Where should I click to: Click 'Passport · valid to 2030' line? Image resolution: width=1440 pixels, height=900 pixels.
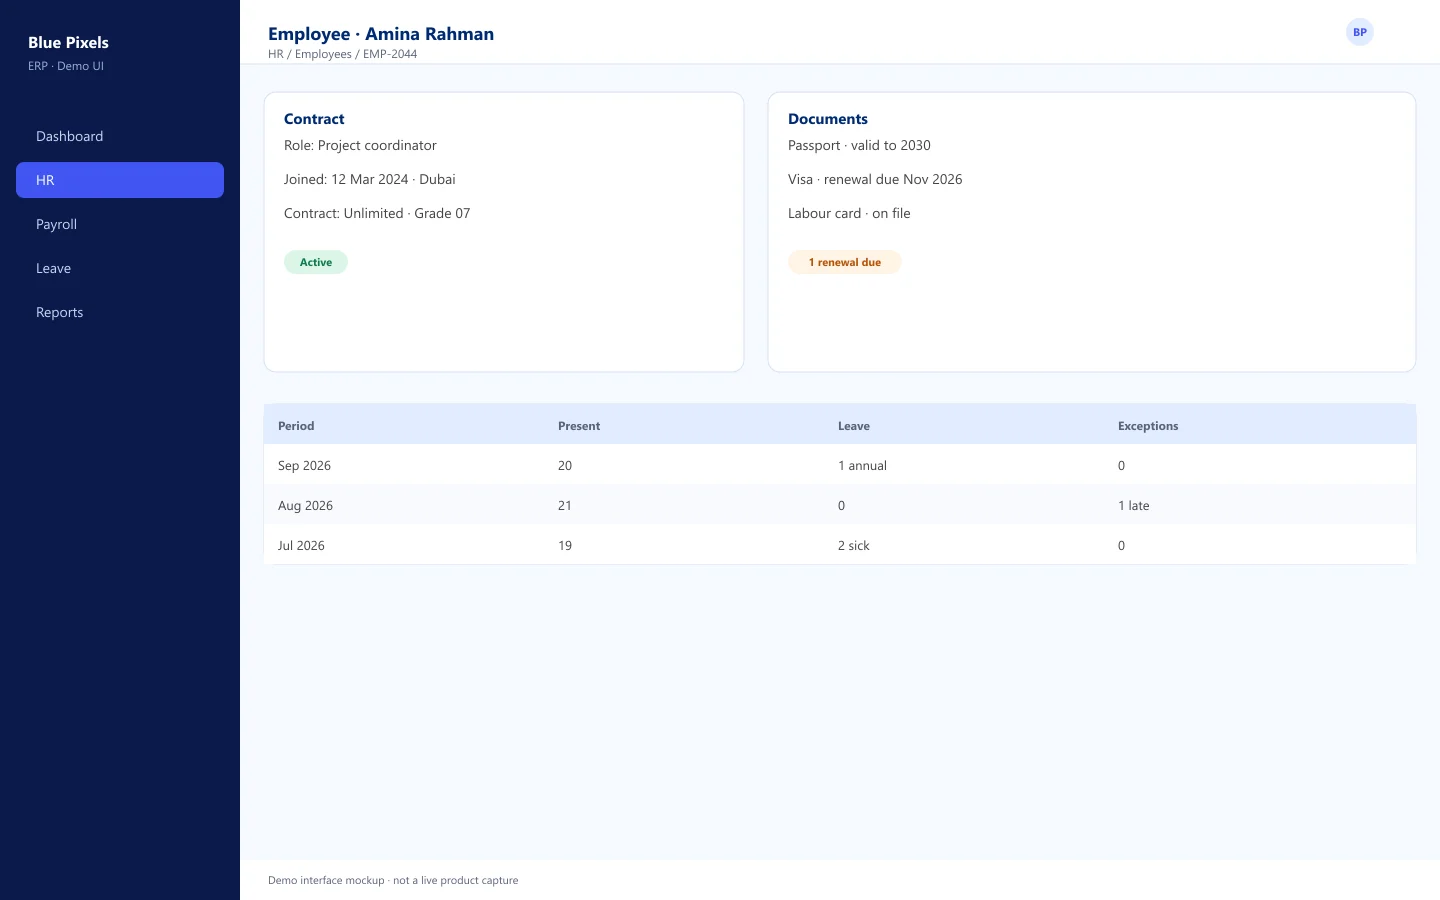tap(859, 145)
